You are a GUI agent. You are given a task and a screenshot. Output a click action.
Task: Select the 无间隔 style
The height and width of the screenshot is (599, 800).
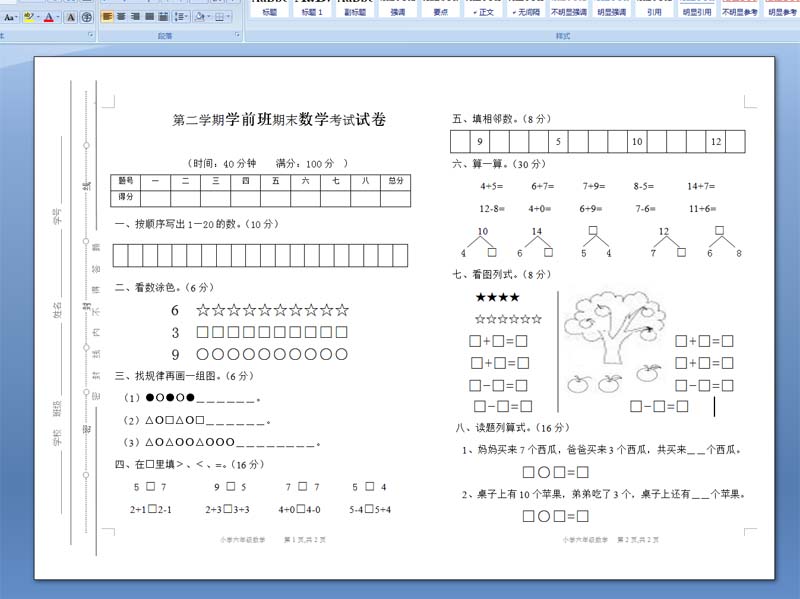click(x=526, y=11)
